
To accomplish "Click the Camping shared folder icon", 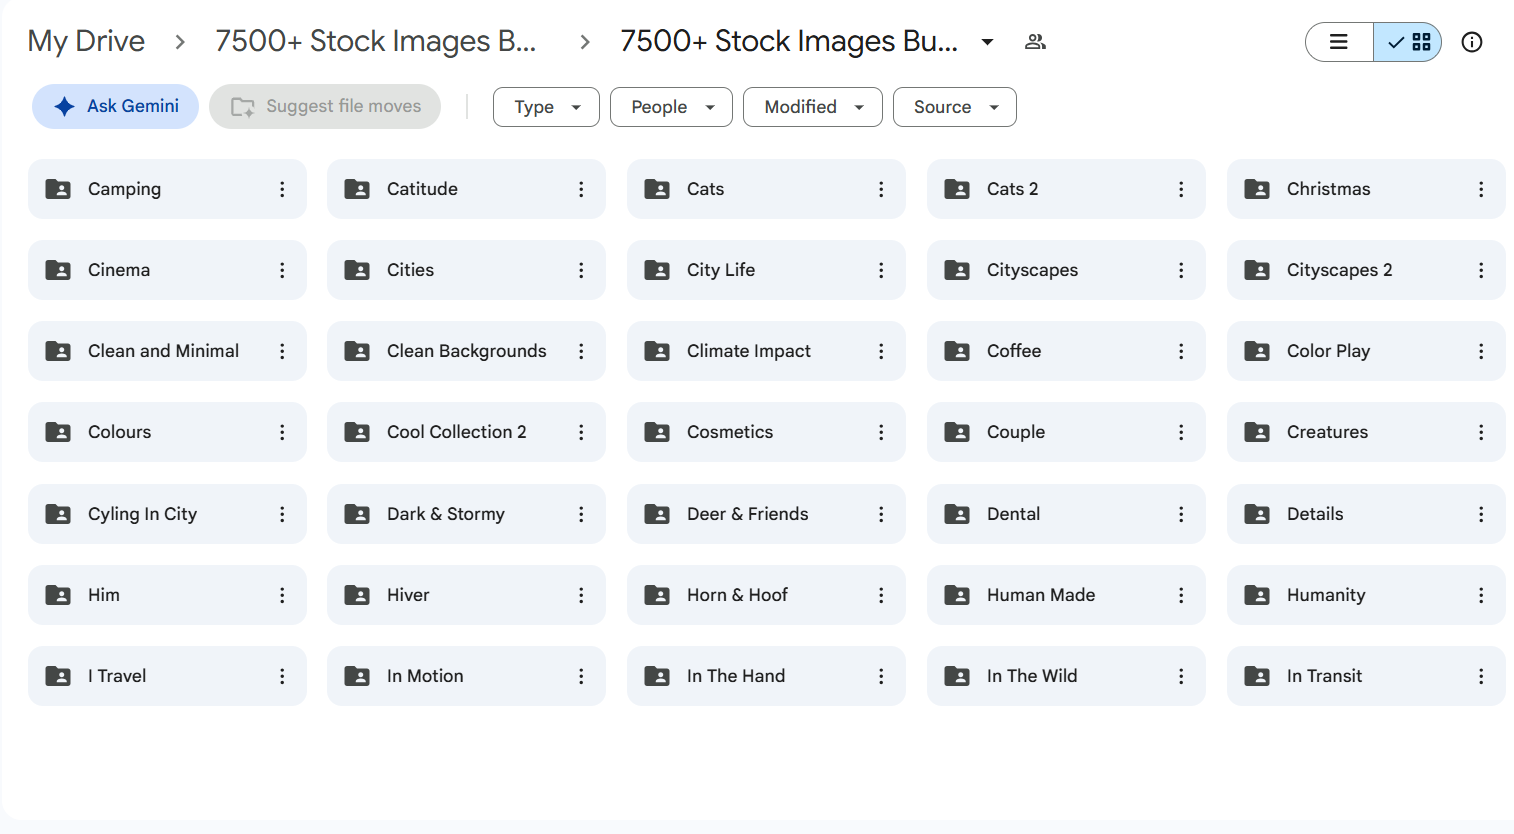I will 58,189.
